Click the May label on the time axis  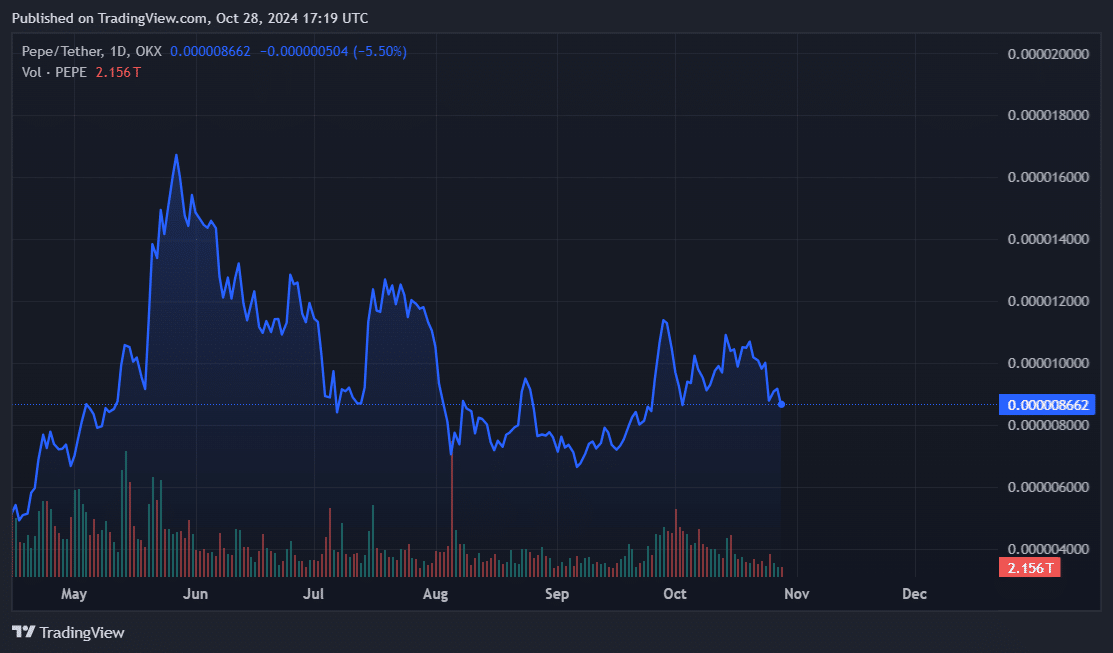tap(74, 593)
